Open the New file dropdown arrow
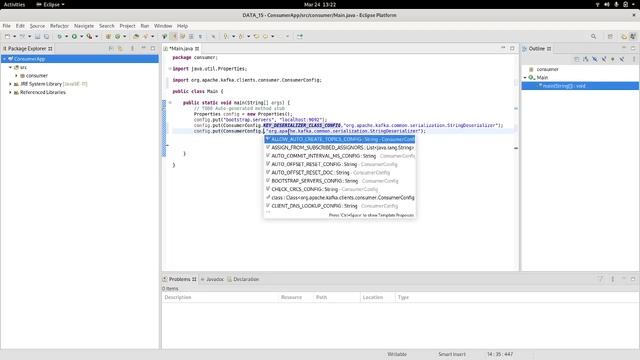Viewport: 640px width, 360px height. tap(14, 36)
